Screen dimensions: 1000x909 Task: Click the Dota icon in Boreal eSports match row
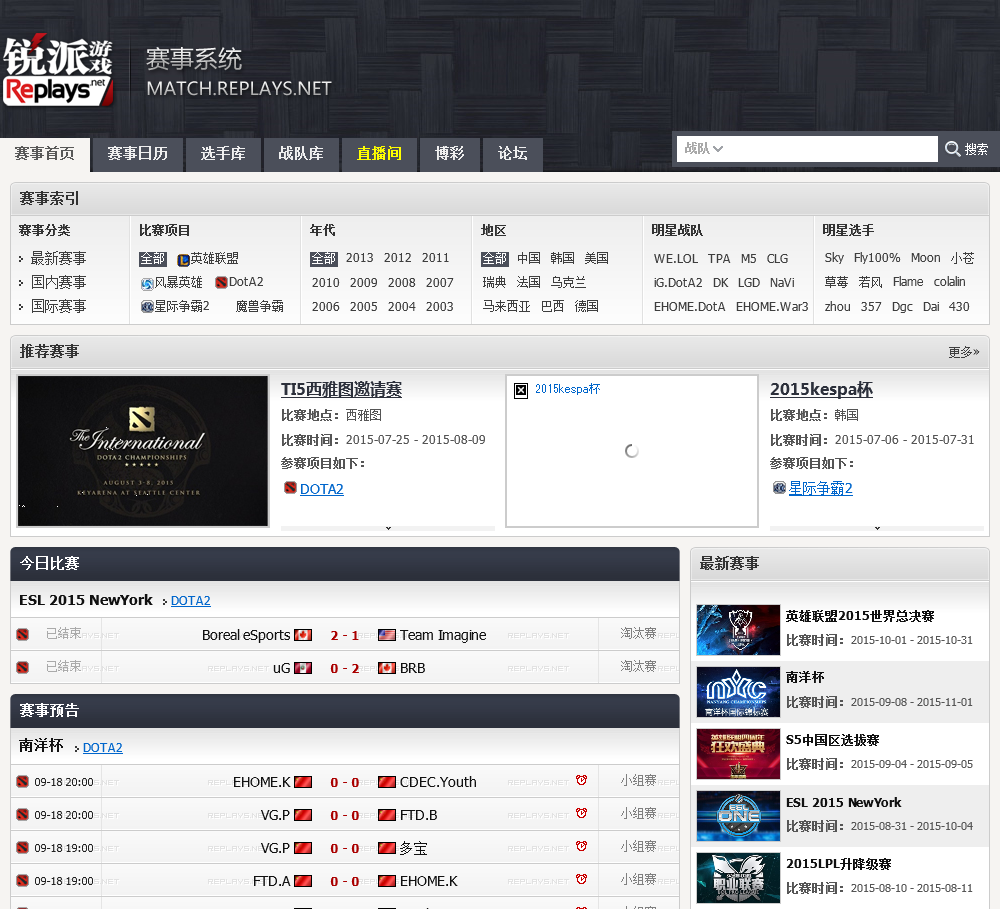(x=22, y=635)
